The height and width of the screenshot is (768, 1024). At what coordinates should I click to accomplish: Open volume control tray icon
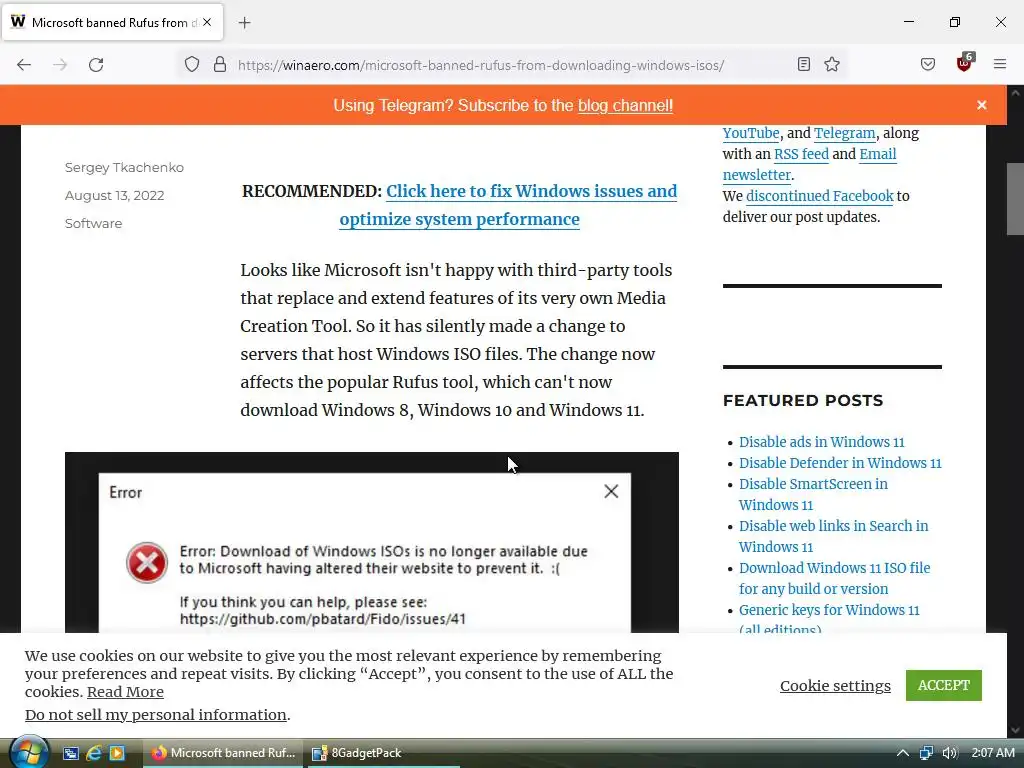(x=950, y=753)
